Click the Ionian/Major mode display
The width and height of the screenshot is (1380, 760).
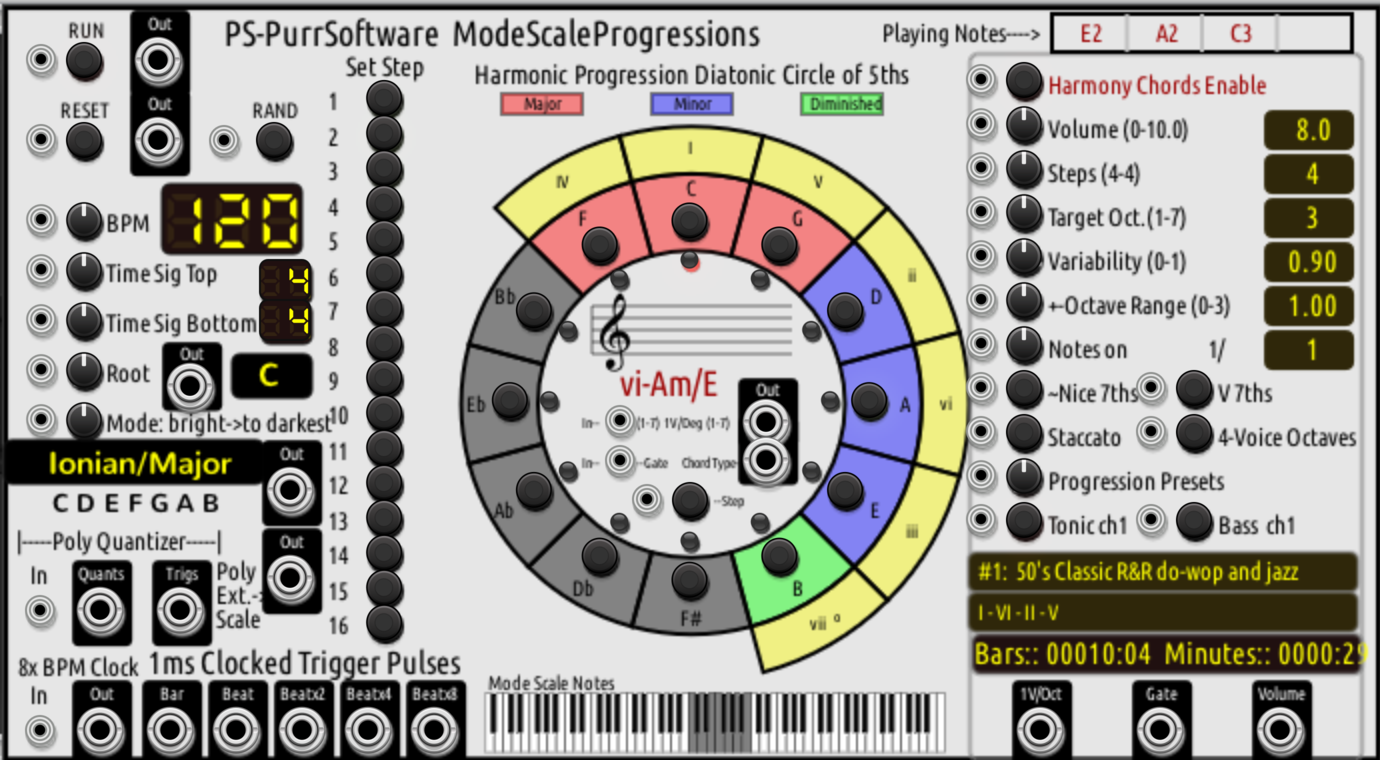coord(135,464)
